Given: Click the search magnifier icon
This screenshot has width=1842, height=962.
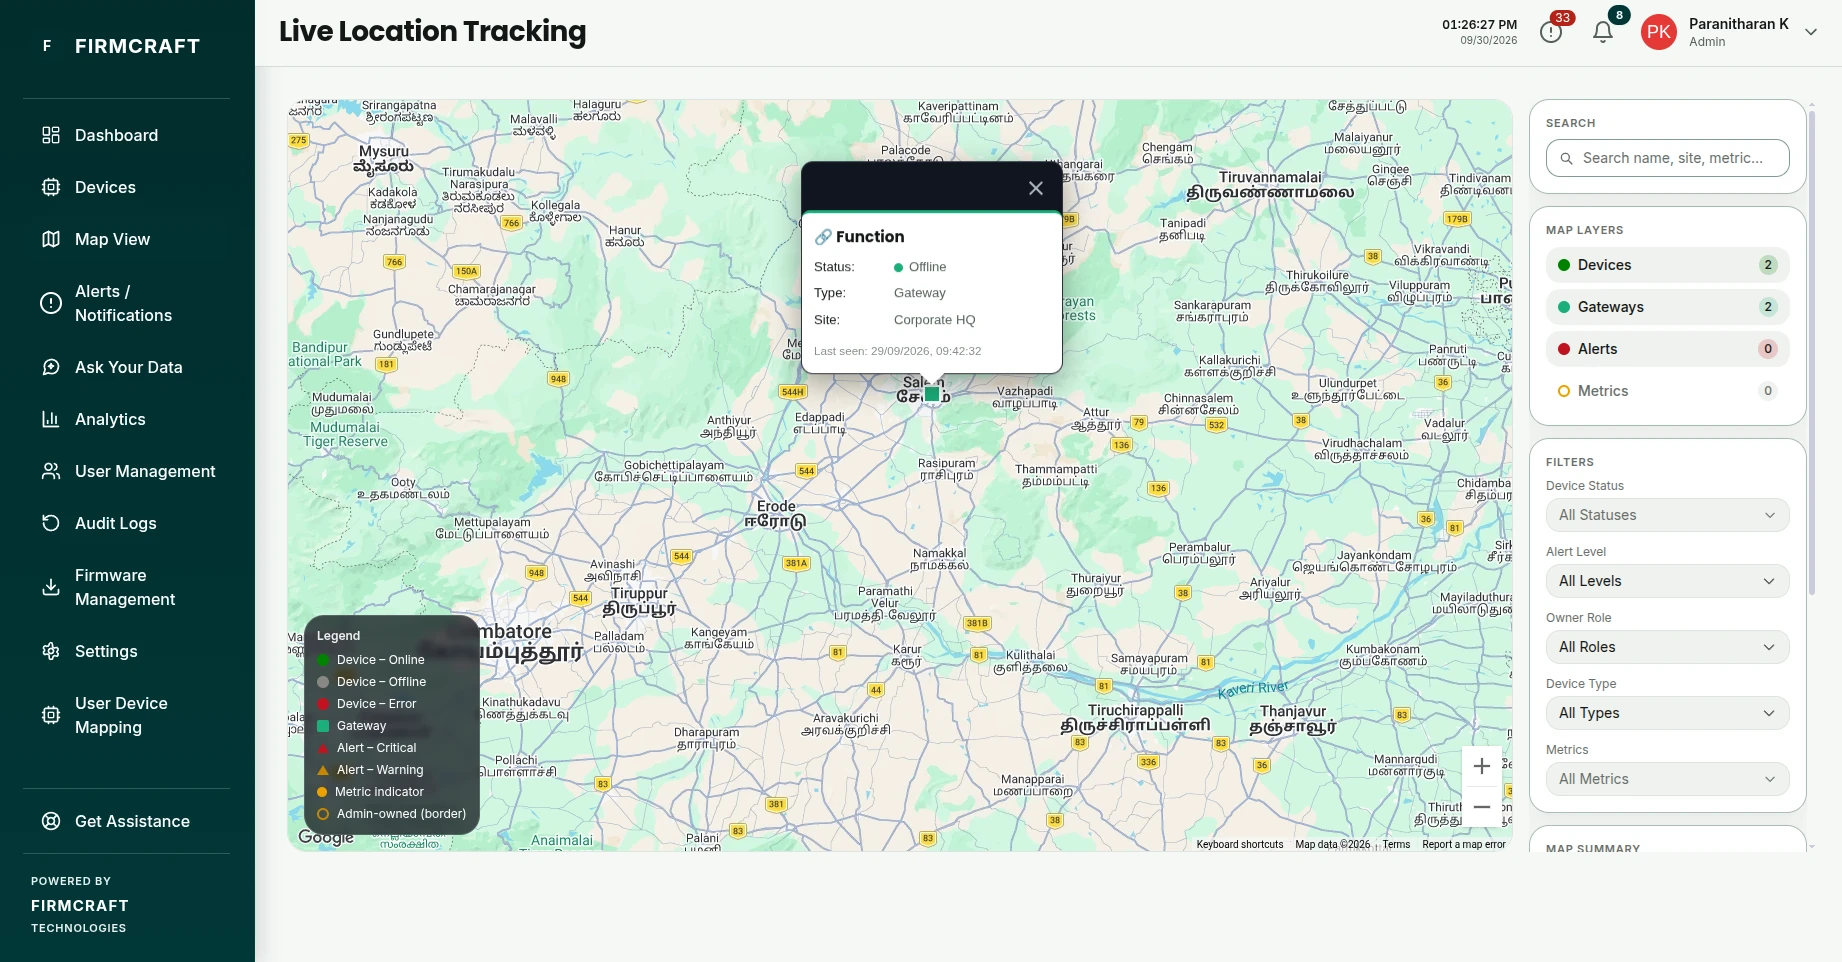Looking at the screenshot, I should (x=1567, y=158).
